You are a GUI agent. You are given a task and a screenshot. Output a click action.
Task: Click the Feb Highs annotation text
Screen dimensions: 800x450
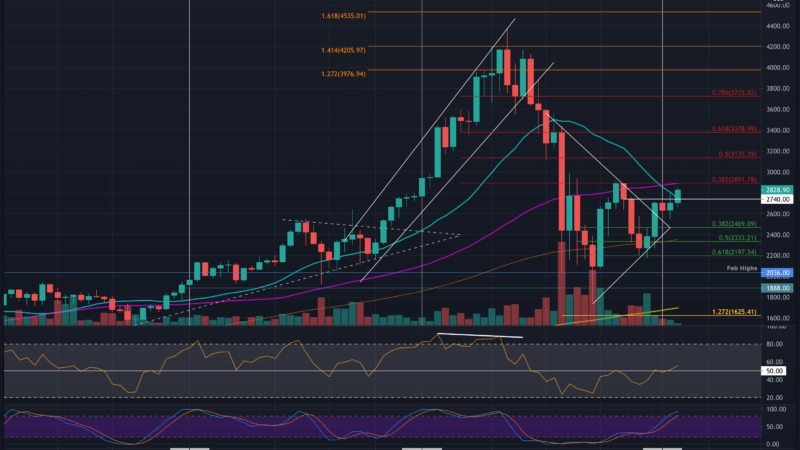[742, 268]
